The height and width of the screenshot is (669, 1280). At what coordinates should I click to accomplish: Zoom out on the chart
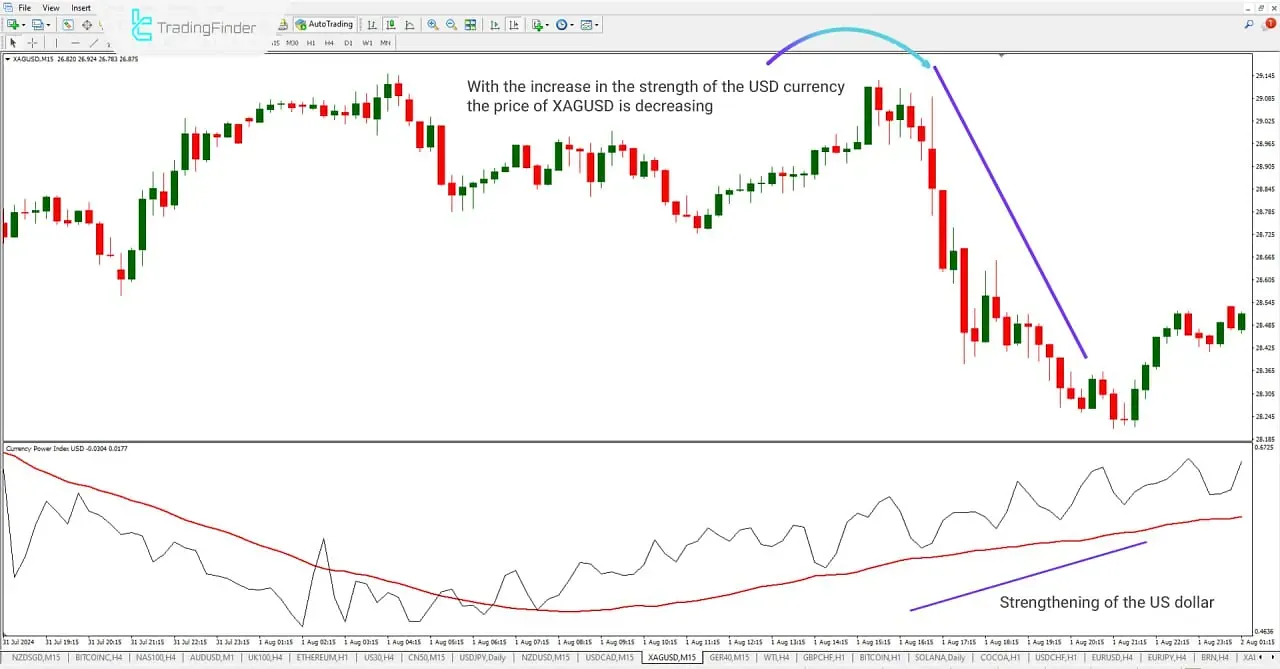(451, 25)
